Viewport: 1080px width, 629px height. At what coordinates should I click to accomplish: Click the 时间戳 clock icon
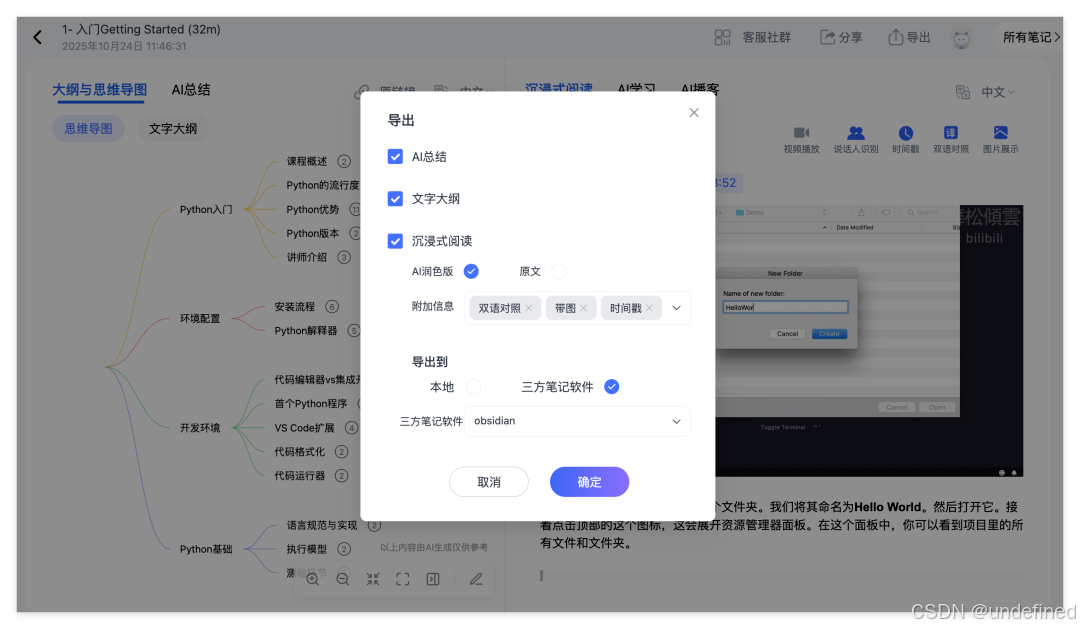tap(905, 132)
